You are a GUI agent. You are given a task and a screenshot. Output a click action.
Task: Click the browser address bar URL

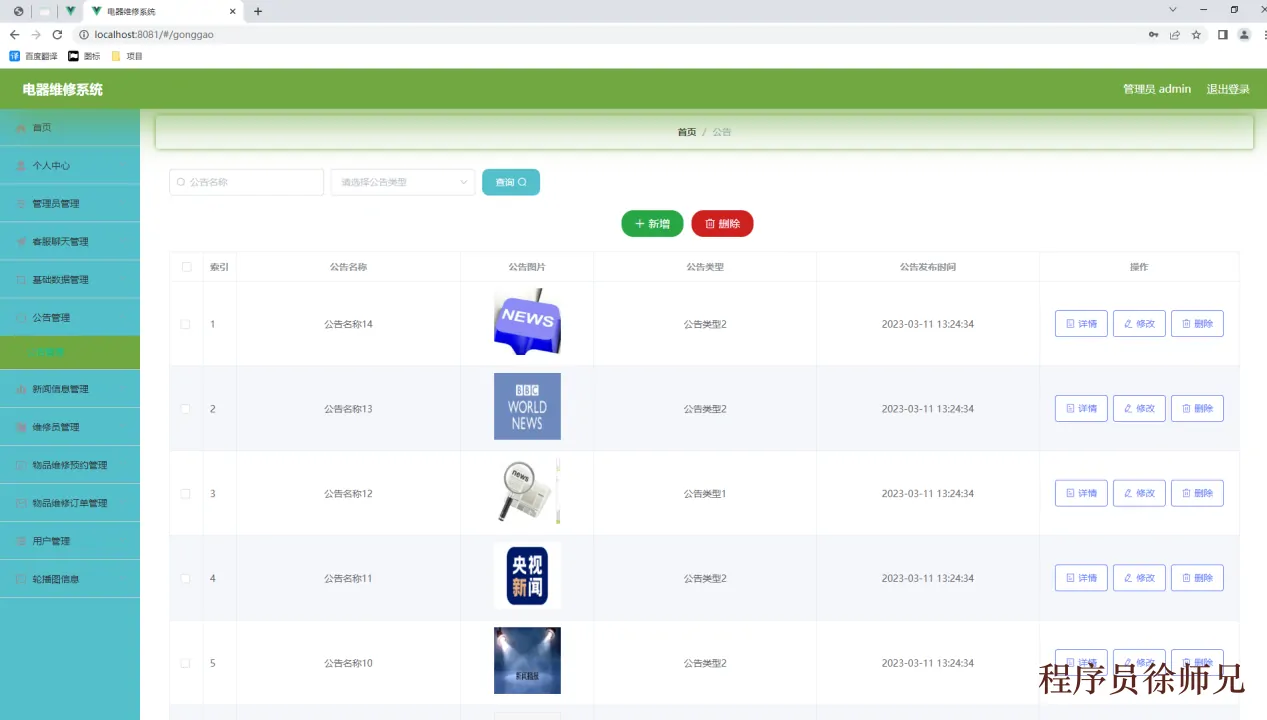(154, 34)
